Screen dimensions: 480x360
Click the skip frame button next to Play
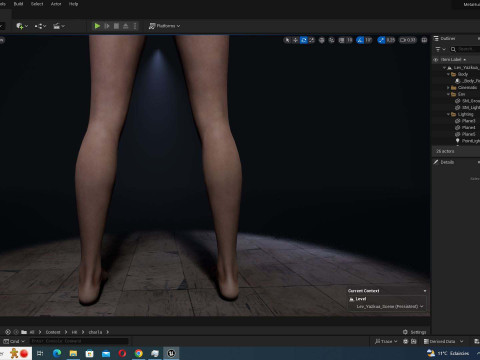(107, 26)
